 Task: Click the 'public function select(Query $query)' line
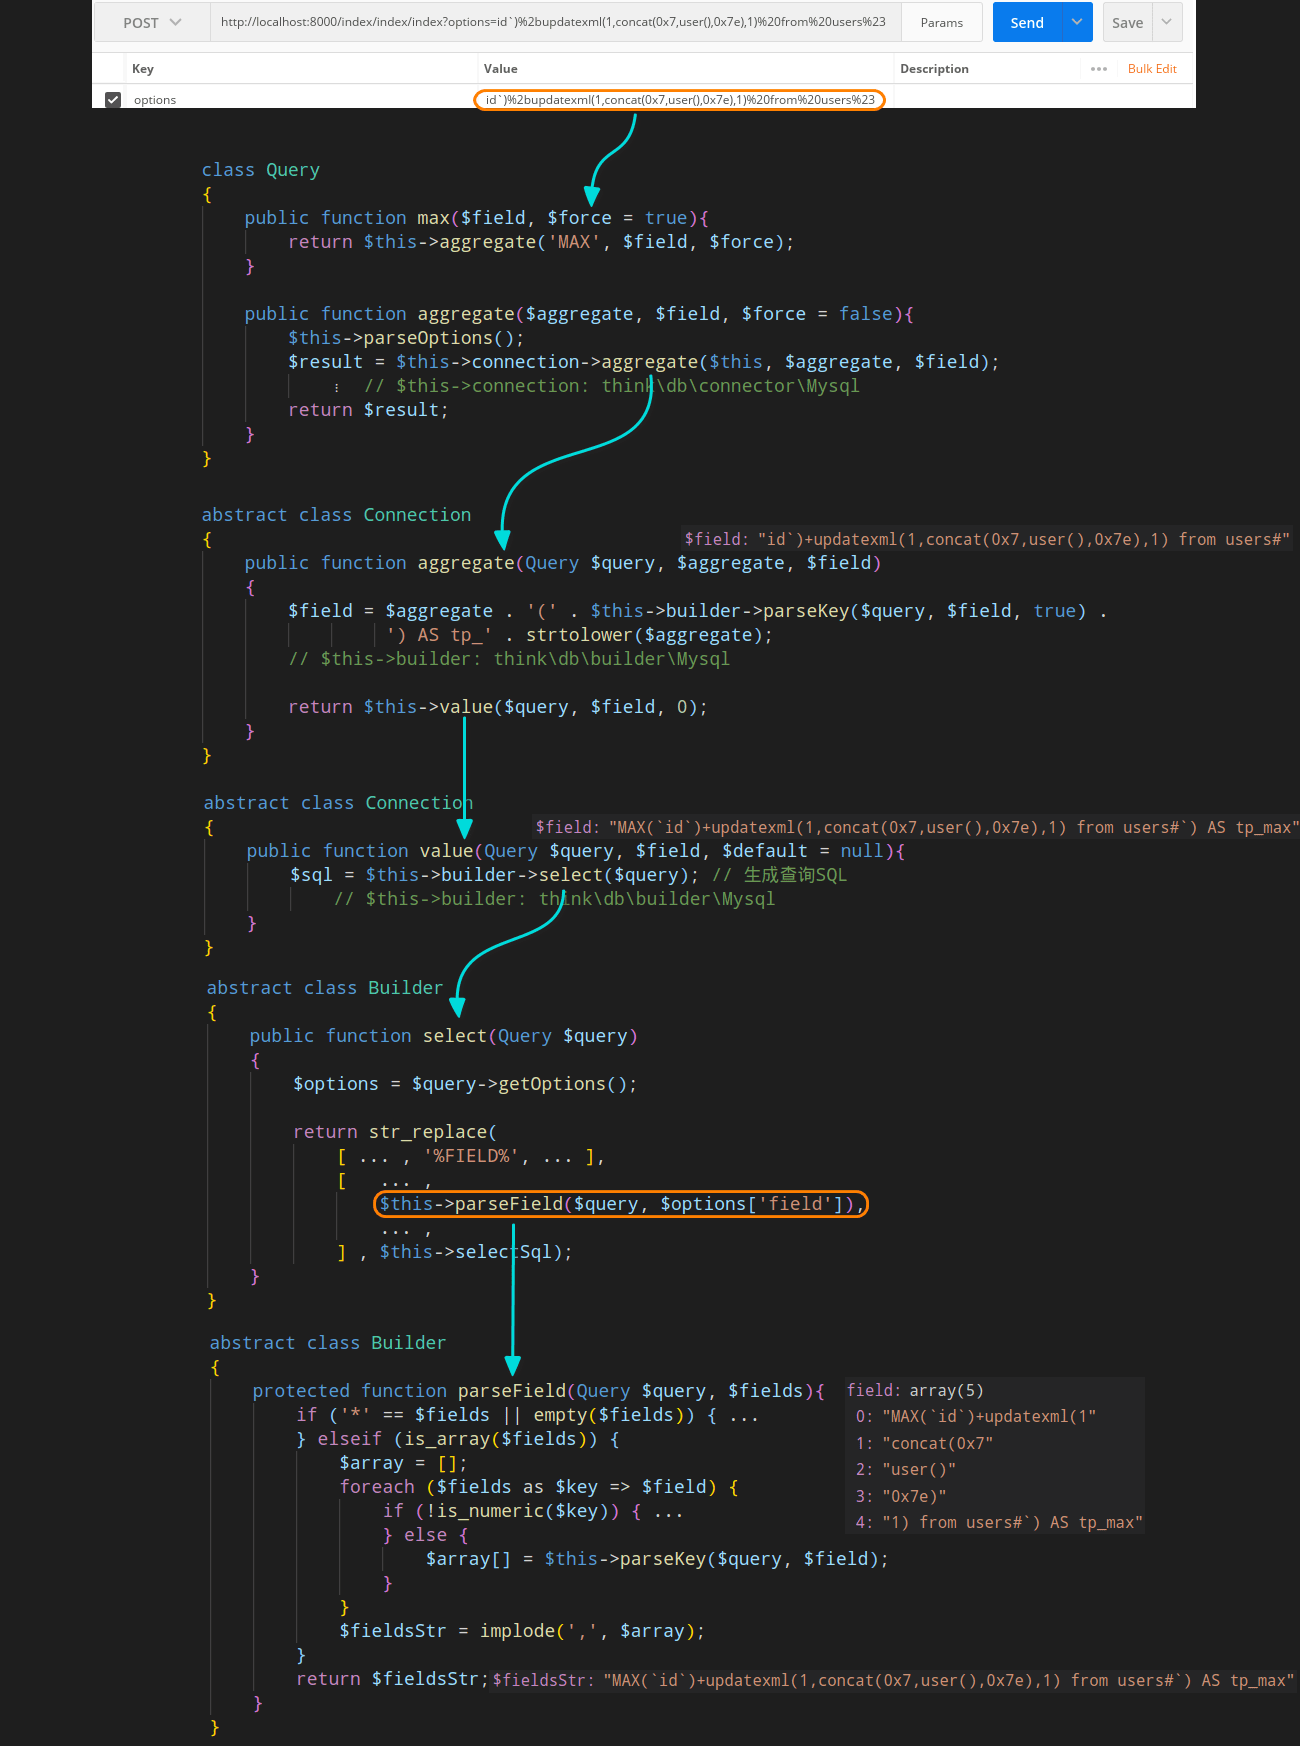click(x=444, y=1036)
